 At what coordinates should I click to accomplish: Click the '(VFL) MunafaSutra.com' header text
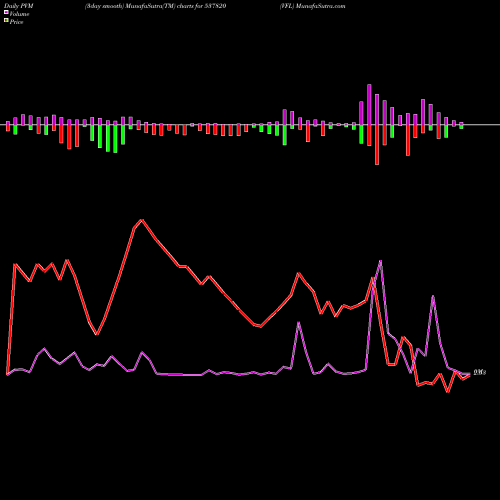(313, 6)
